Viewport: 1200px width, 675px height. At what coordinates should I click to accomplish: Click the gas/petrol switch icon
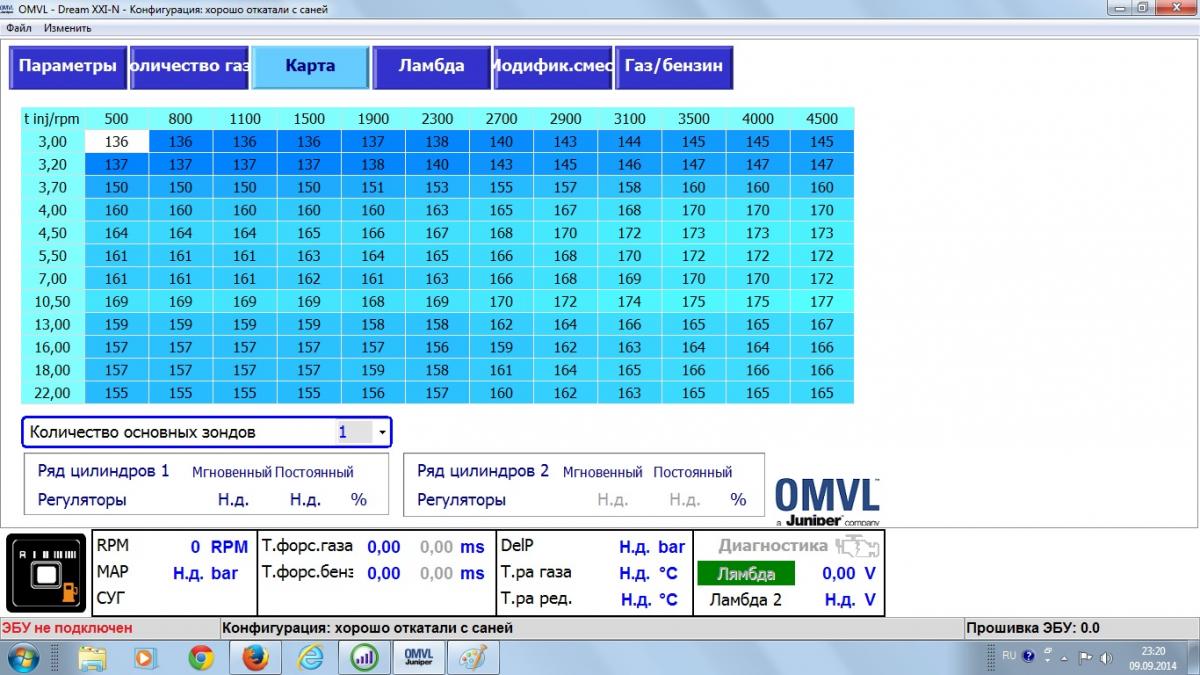point(47,574)
